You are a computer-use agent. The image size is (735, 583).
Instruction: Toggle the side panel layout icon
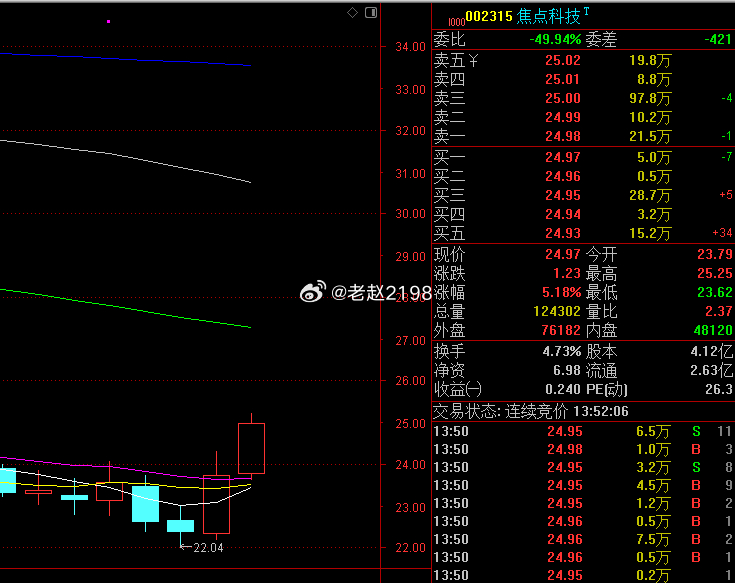pyautogui.click(x=371, y=13)
